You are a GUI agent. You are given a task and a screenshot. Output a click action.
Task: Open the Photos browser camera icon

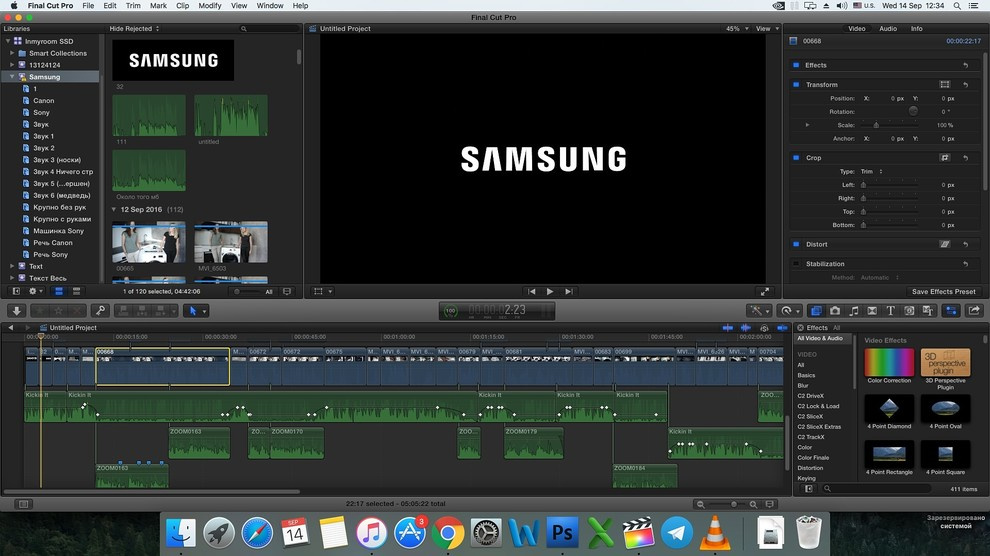[x=835, y=311]
